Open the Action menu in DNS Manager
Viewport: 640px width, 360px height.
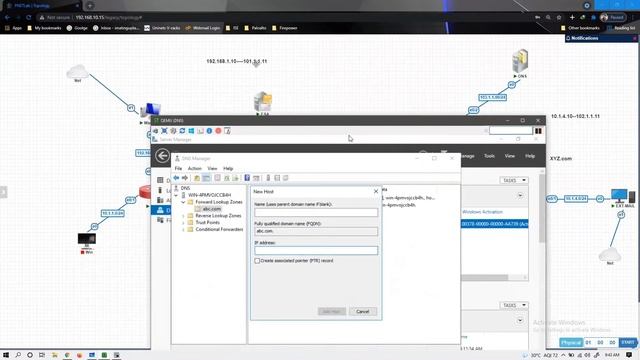click(x=195, y=168)
